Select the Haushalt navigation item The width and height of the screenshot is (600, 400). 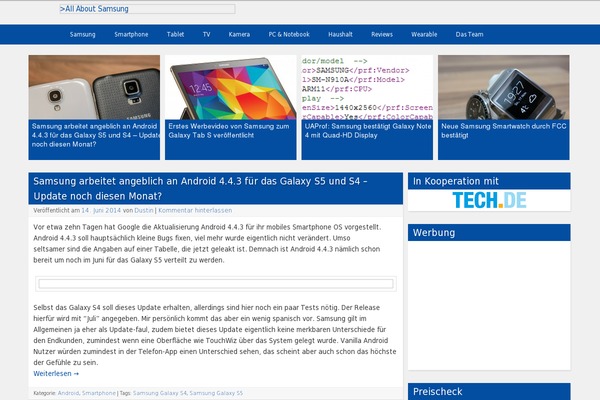(340, 34)
